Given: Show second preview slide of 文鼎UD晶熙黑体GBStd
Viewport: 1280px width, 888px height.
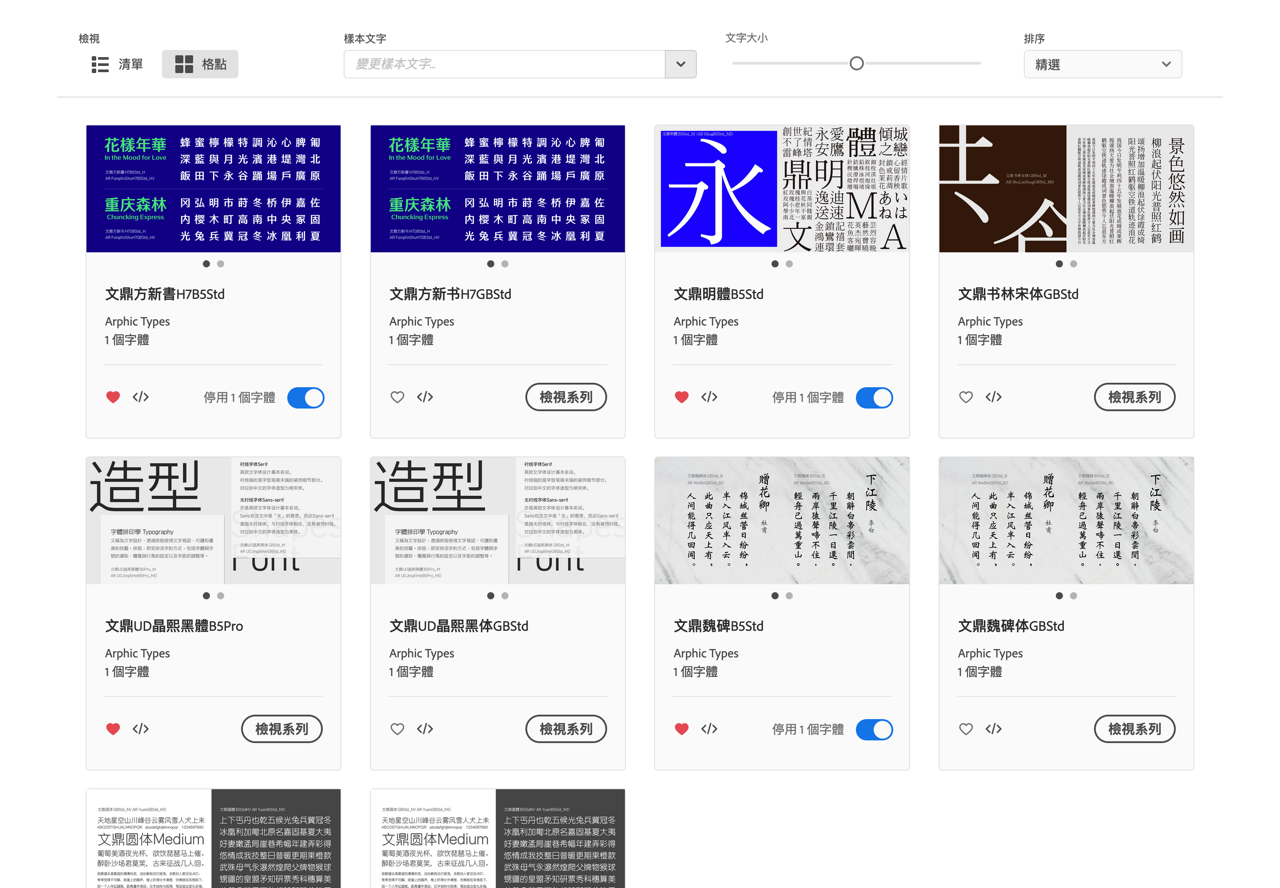Looking at the screenshot, I should coord(505,596).
